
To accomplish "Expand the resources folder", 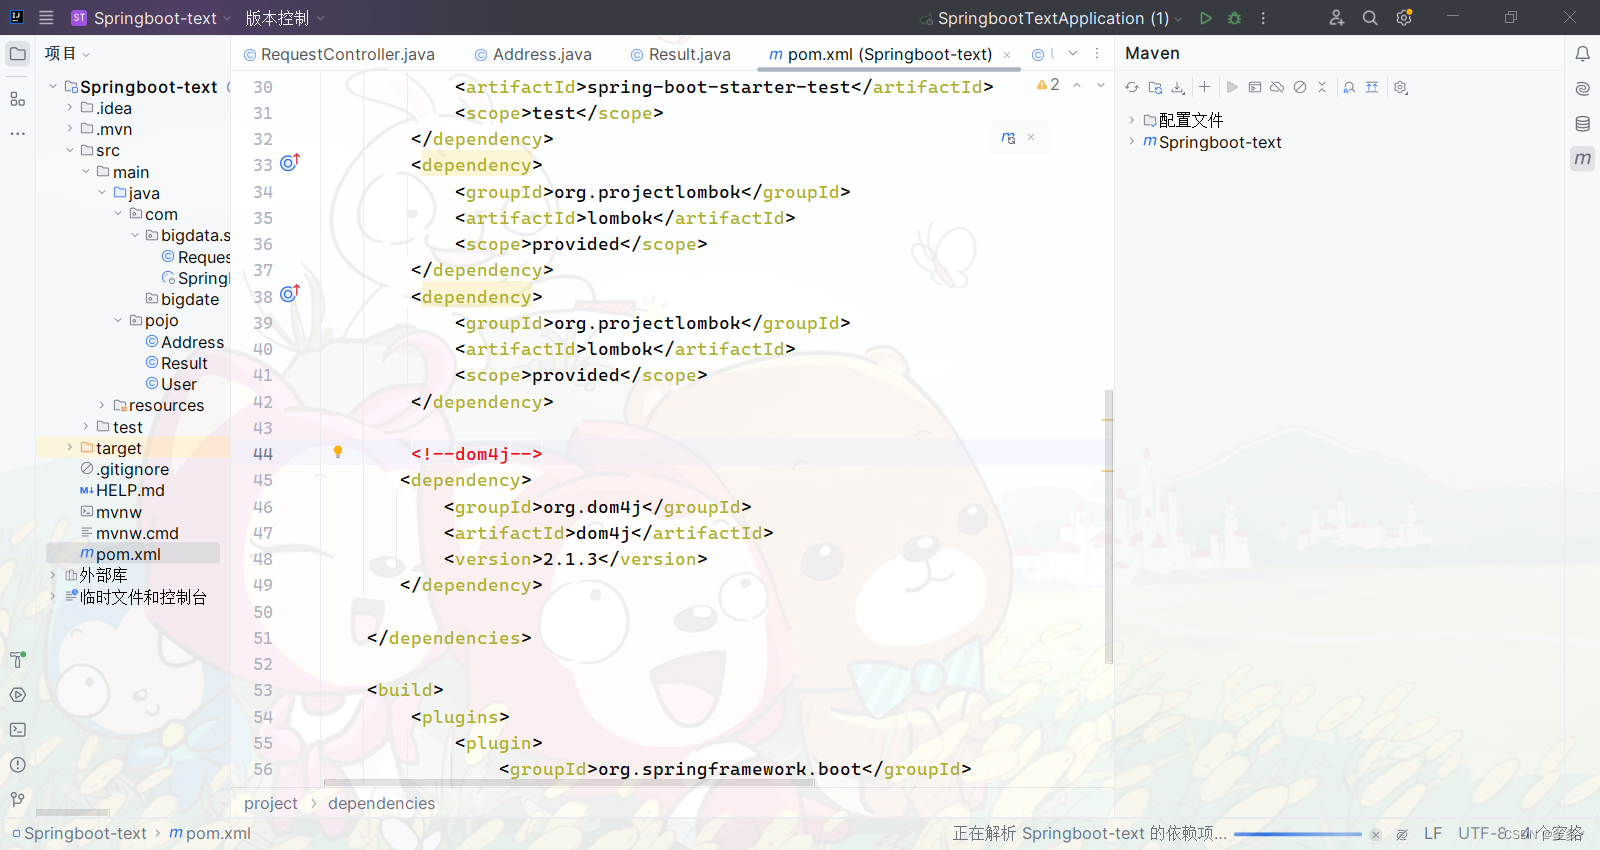I will coord(102,405).
